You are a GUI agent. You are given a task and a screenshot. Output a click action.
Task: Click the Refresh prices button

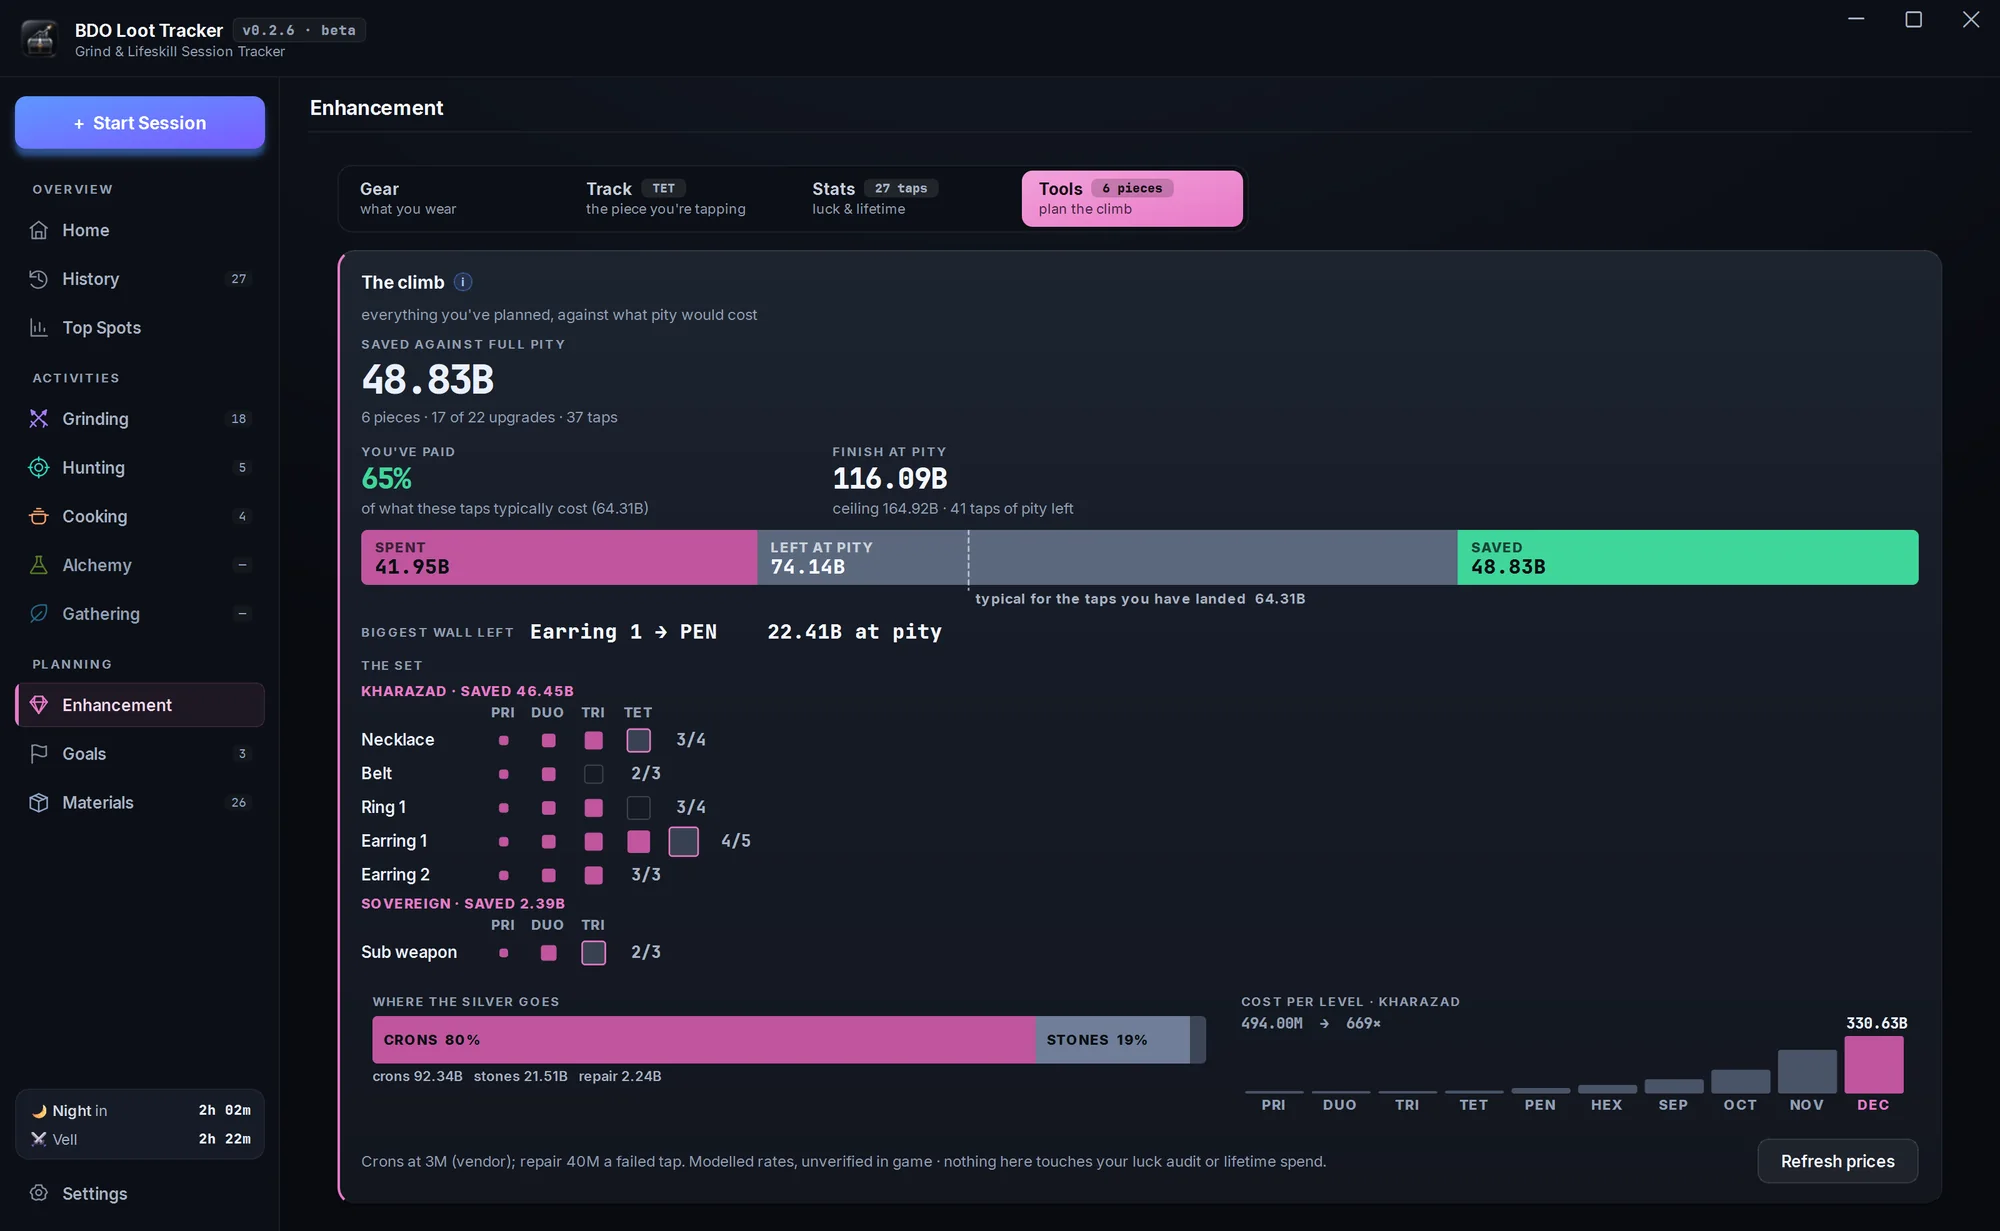[x=1837, y=1161]
